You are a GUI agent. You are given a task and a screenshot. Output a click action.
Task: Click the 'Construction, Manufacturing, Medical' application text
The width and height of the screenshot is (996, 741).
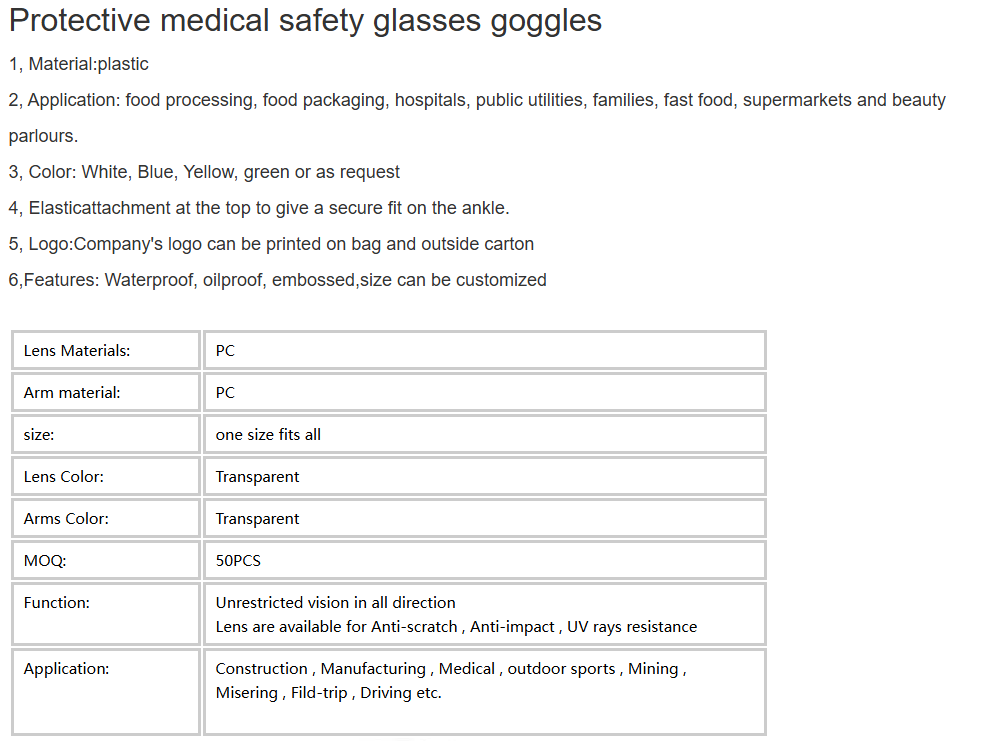451,669
